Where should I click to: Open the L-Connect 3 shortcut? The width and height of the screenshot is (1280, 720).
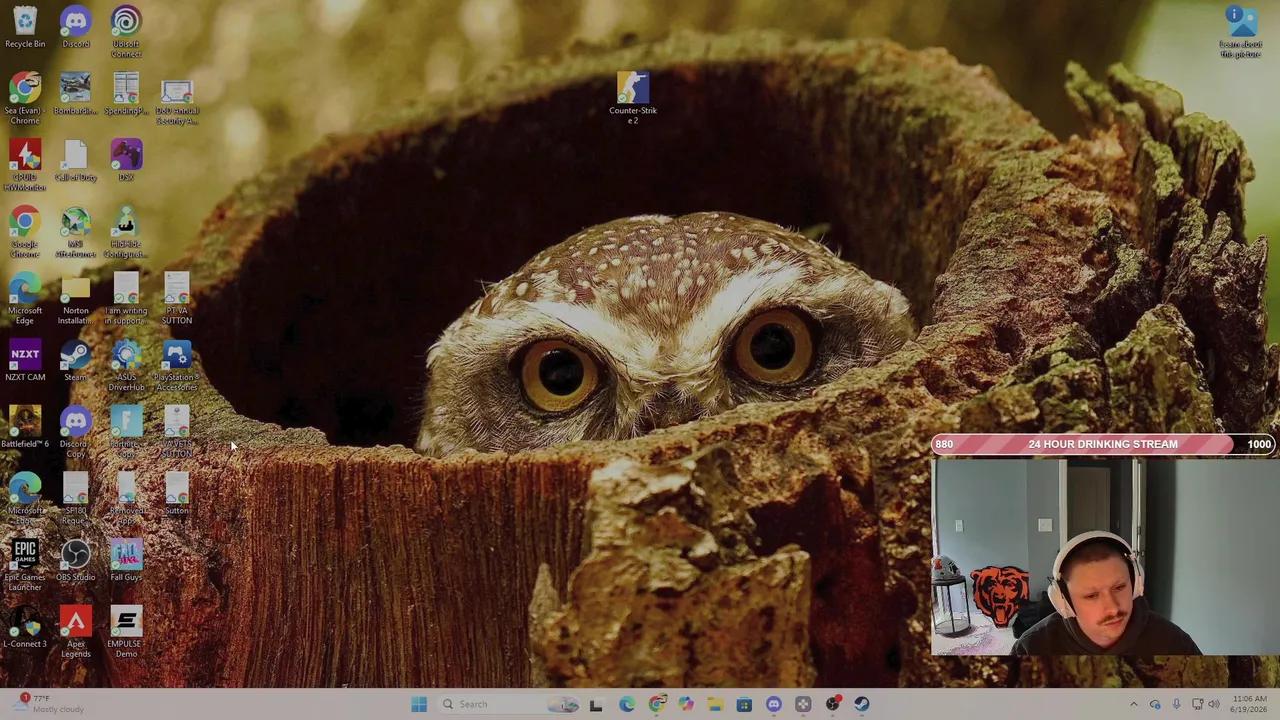tap(25, 628)
